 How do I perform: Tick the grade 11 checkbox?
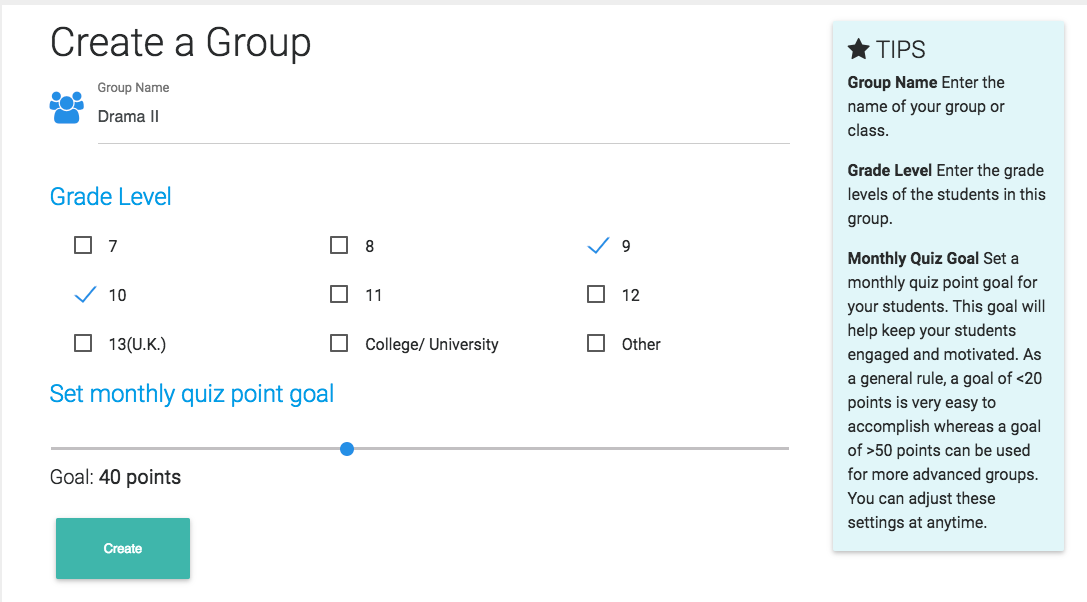tap(339, 294)
